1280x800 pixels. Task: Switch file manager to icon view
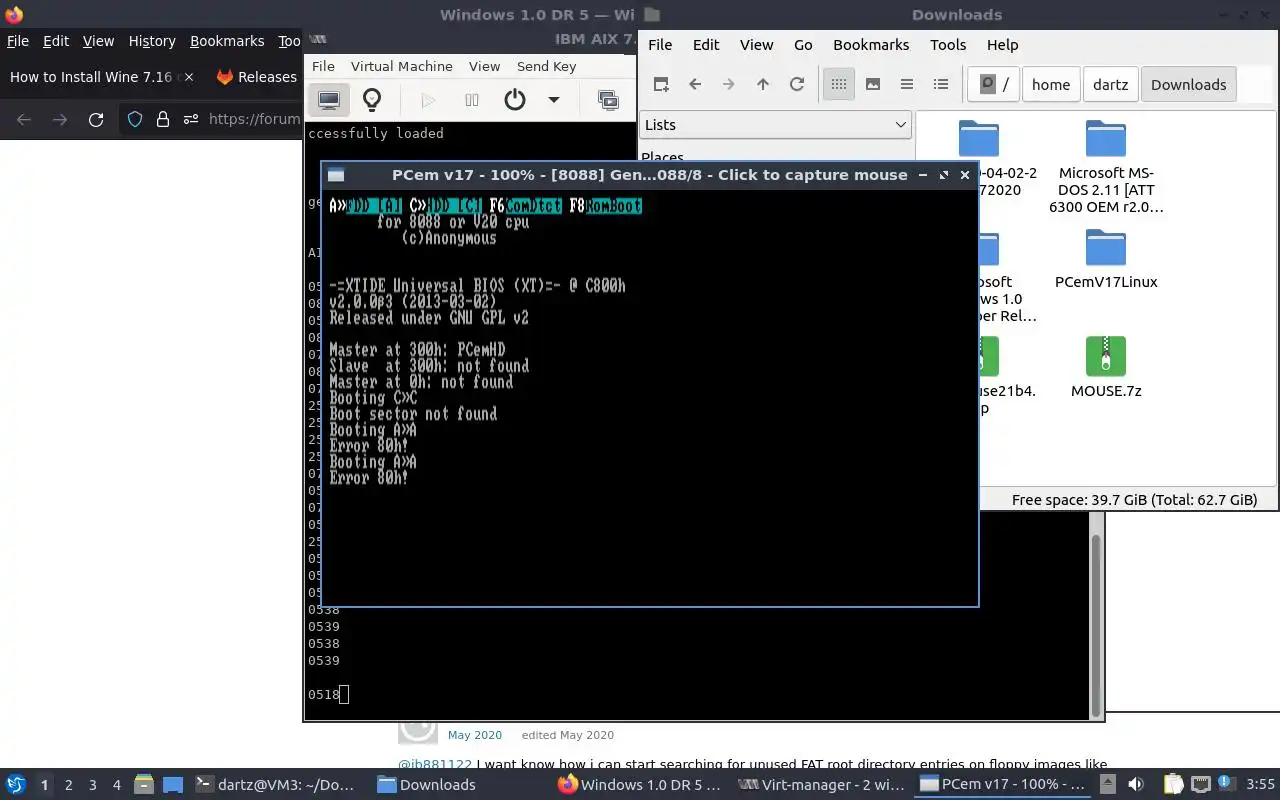point(839,84)
